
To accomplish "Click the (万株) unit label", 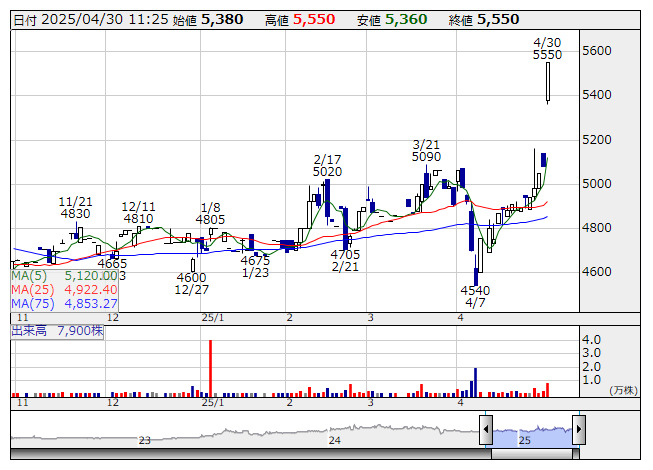I will tap(623, 390).
